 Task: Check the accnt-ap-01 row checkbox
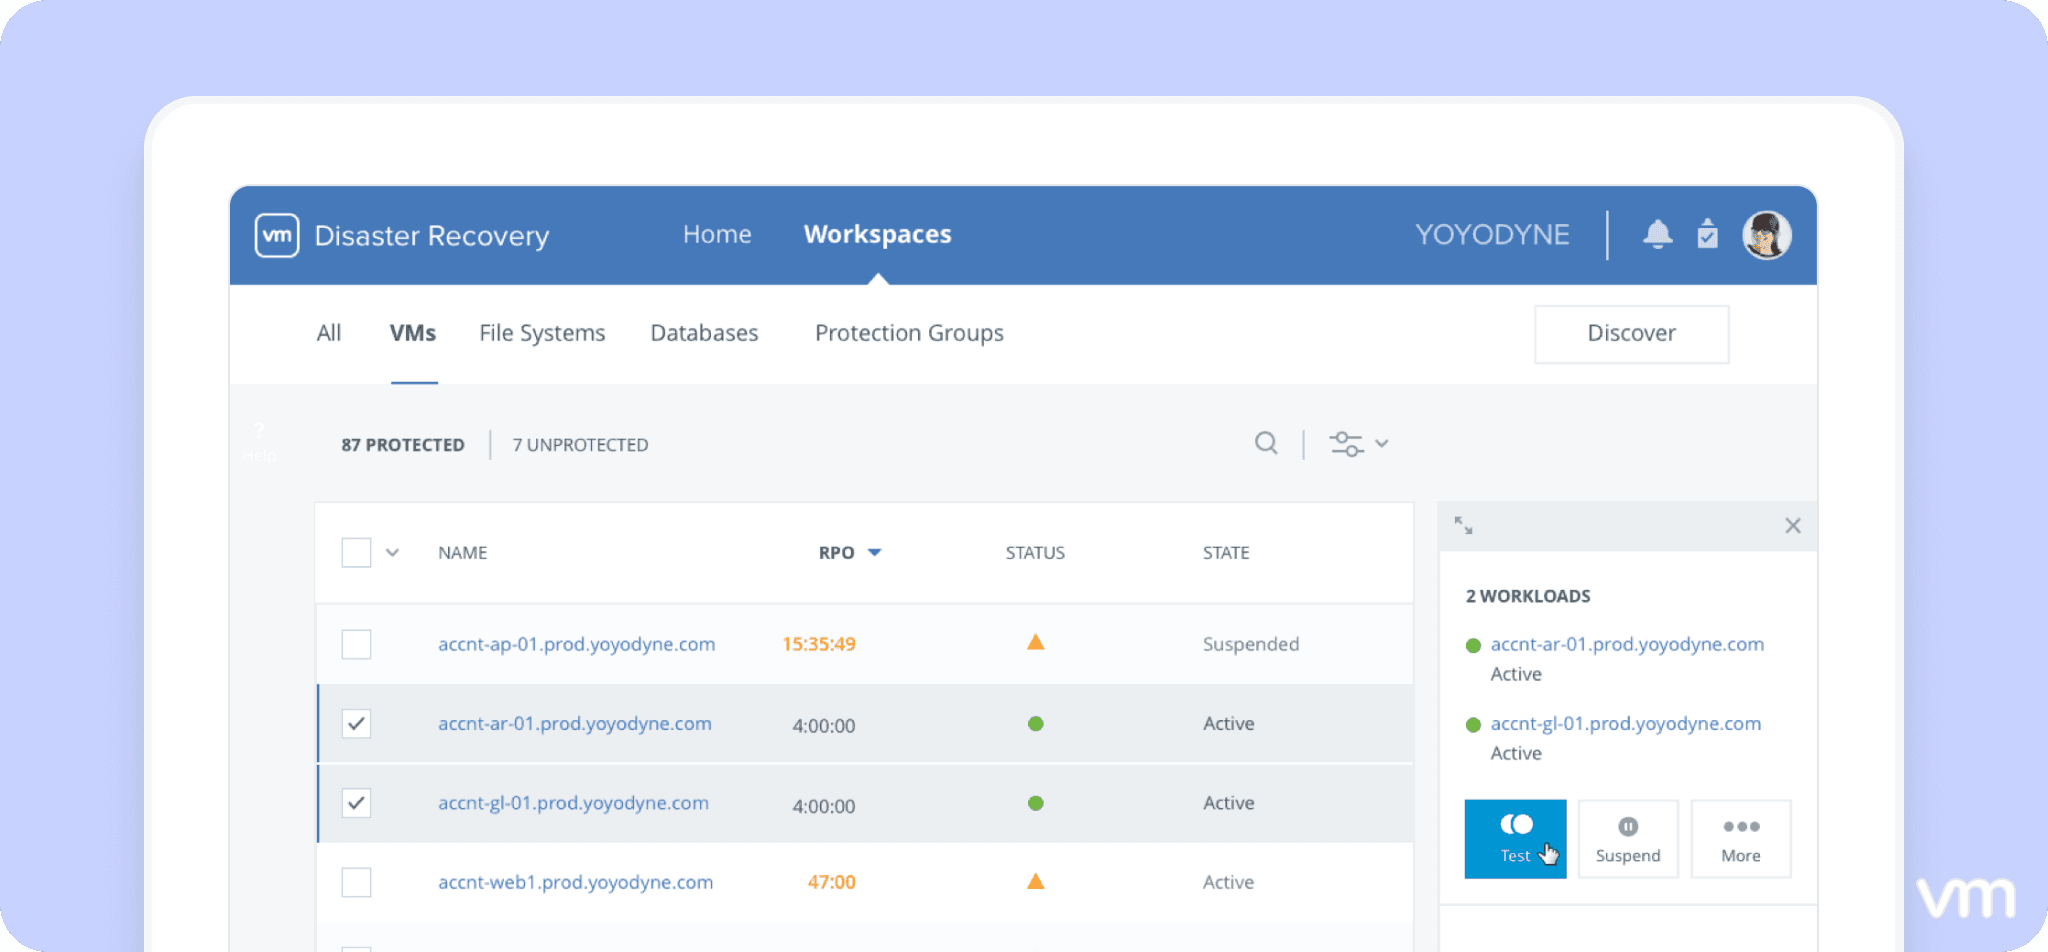pos(356,644)
